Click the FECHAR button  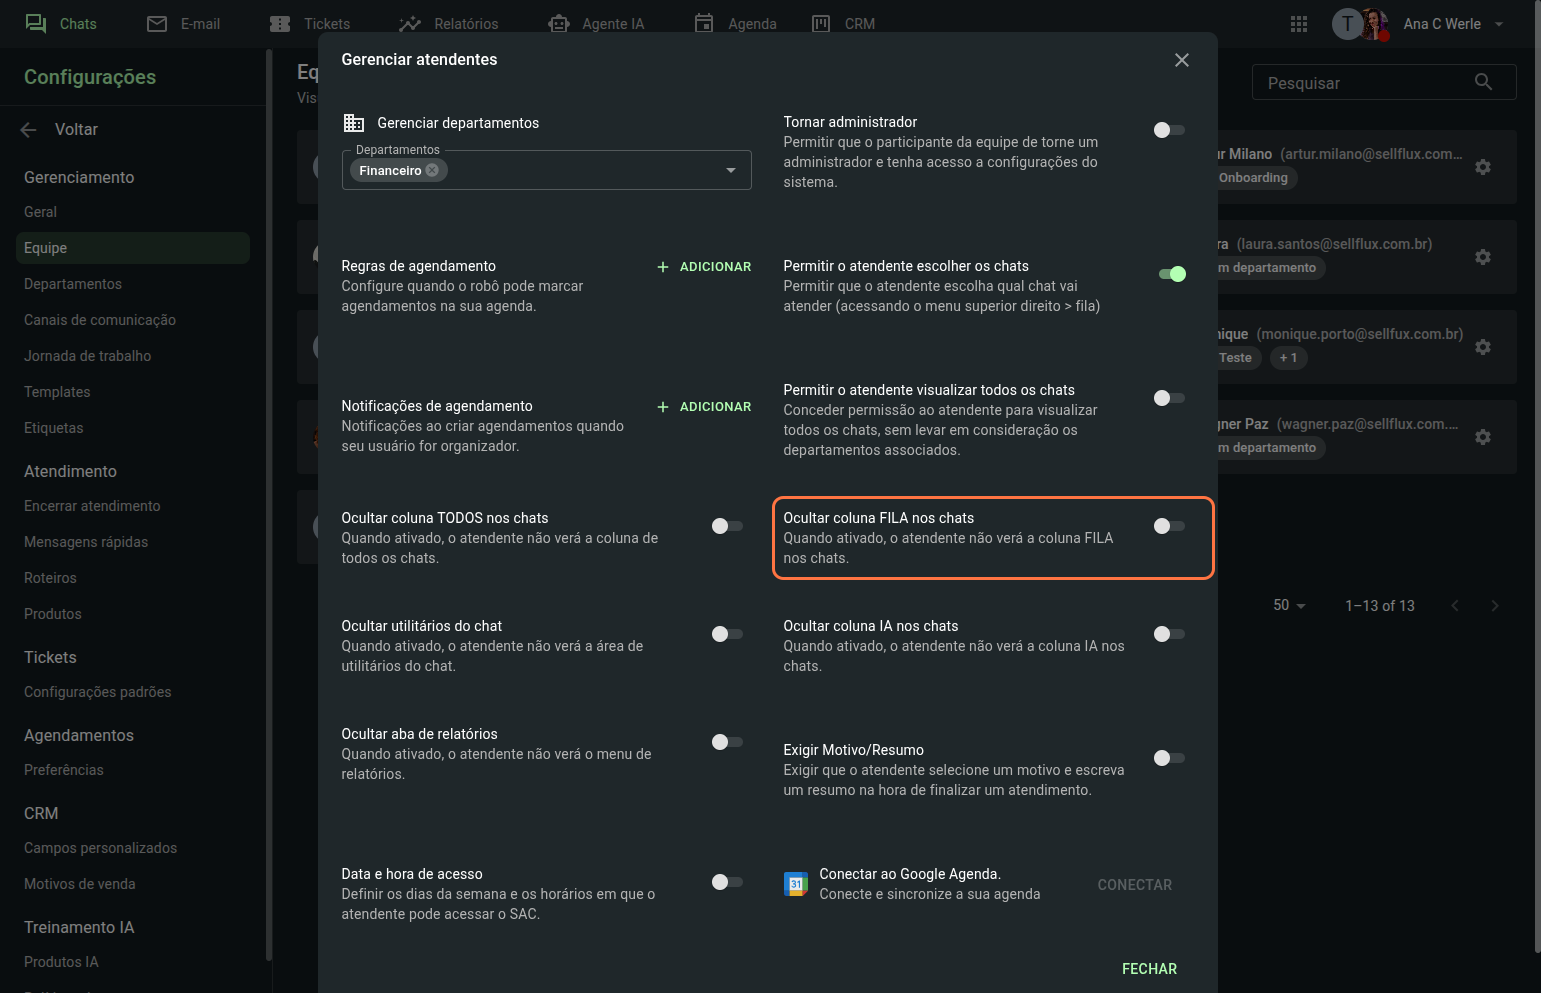pyautogui.click(x=1149, y=969)
